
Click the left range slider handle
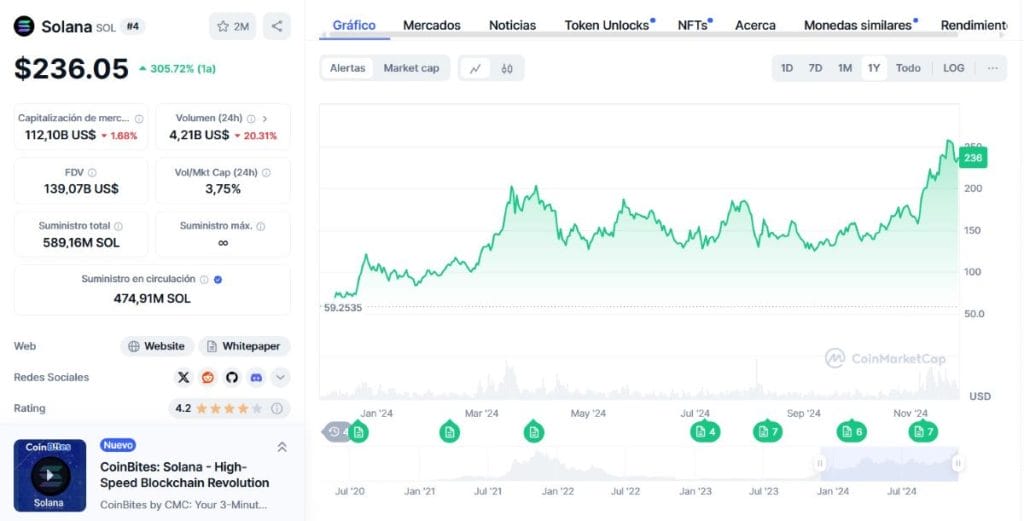click(x=820, y=464)
